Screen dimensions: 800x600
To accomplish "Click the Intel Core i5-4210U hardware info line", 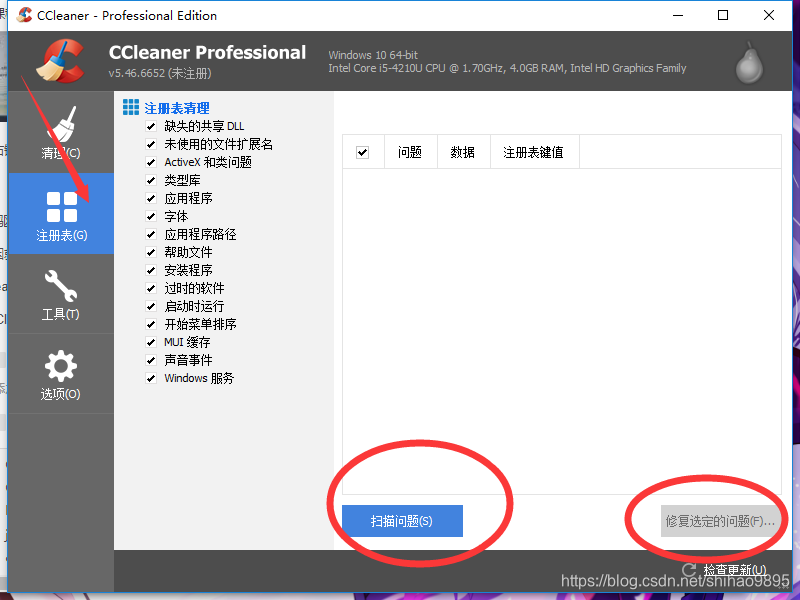I will click(x=507, y=68).
